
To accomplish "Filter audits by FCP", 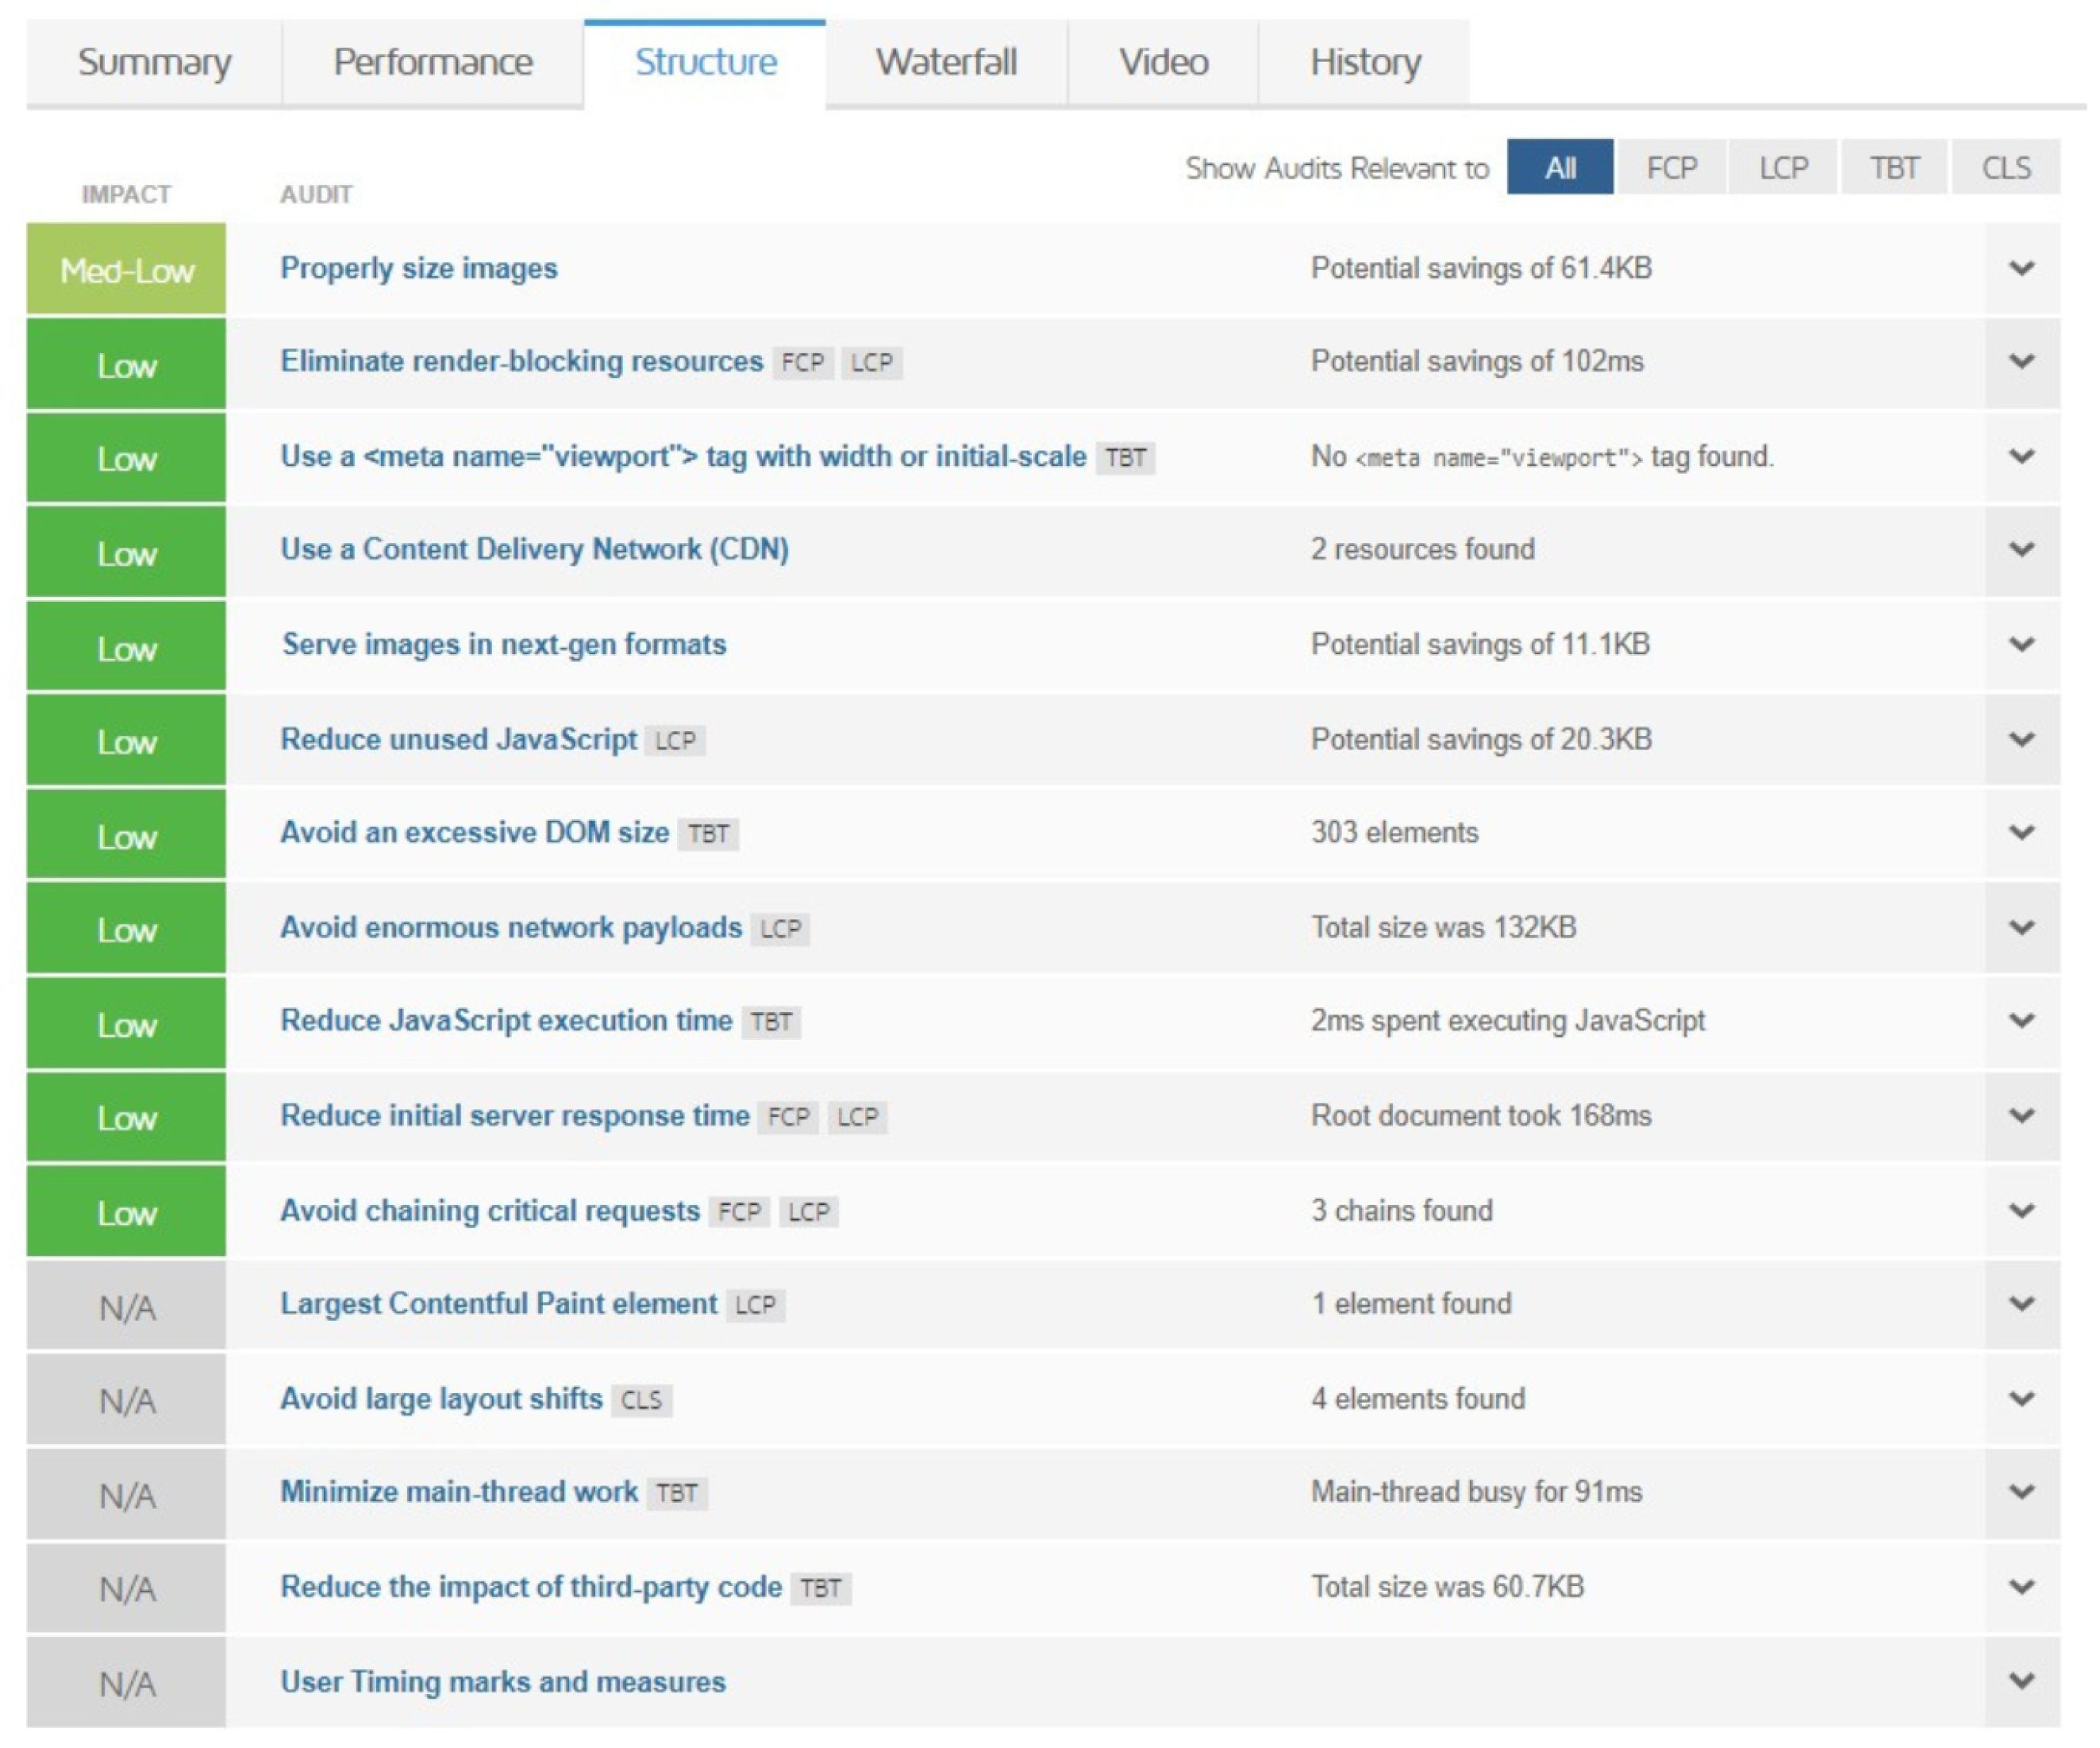I will click(1671, 167).
